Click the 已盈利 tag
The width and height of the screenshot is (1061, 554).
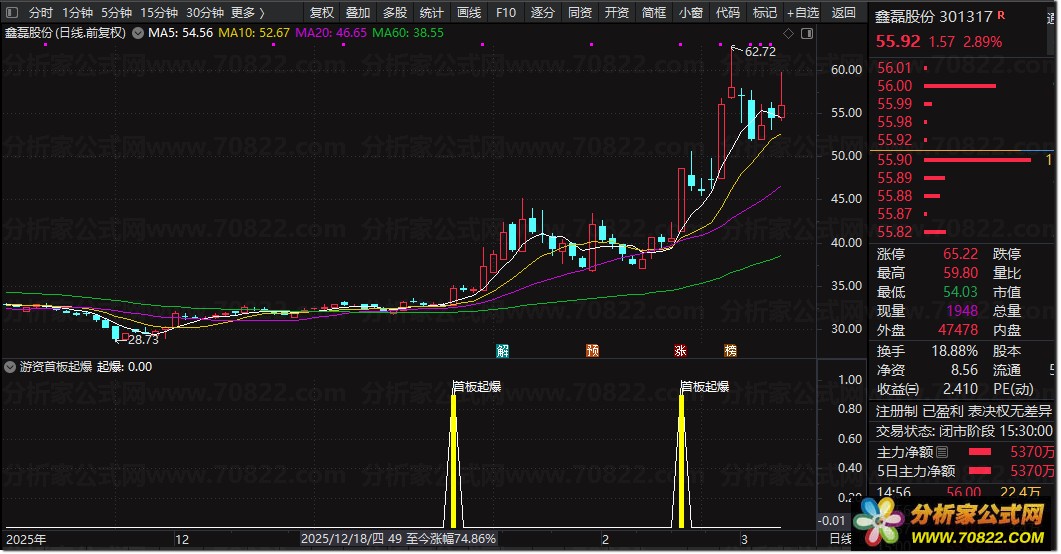pos(943,411)
